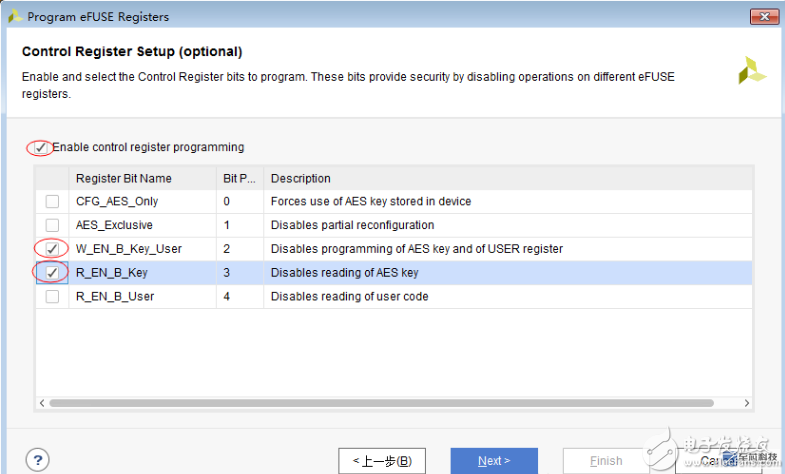Viewport: 785px width, 474px height.
Task: Uncheck the W_EN_B_Key_User checkbox
Action: coord(52,249)
